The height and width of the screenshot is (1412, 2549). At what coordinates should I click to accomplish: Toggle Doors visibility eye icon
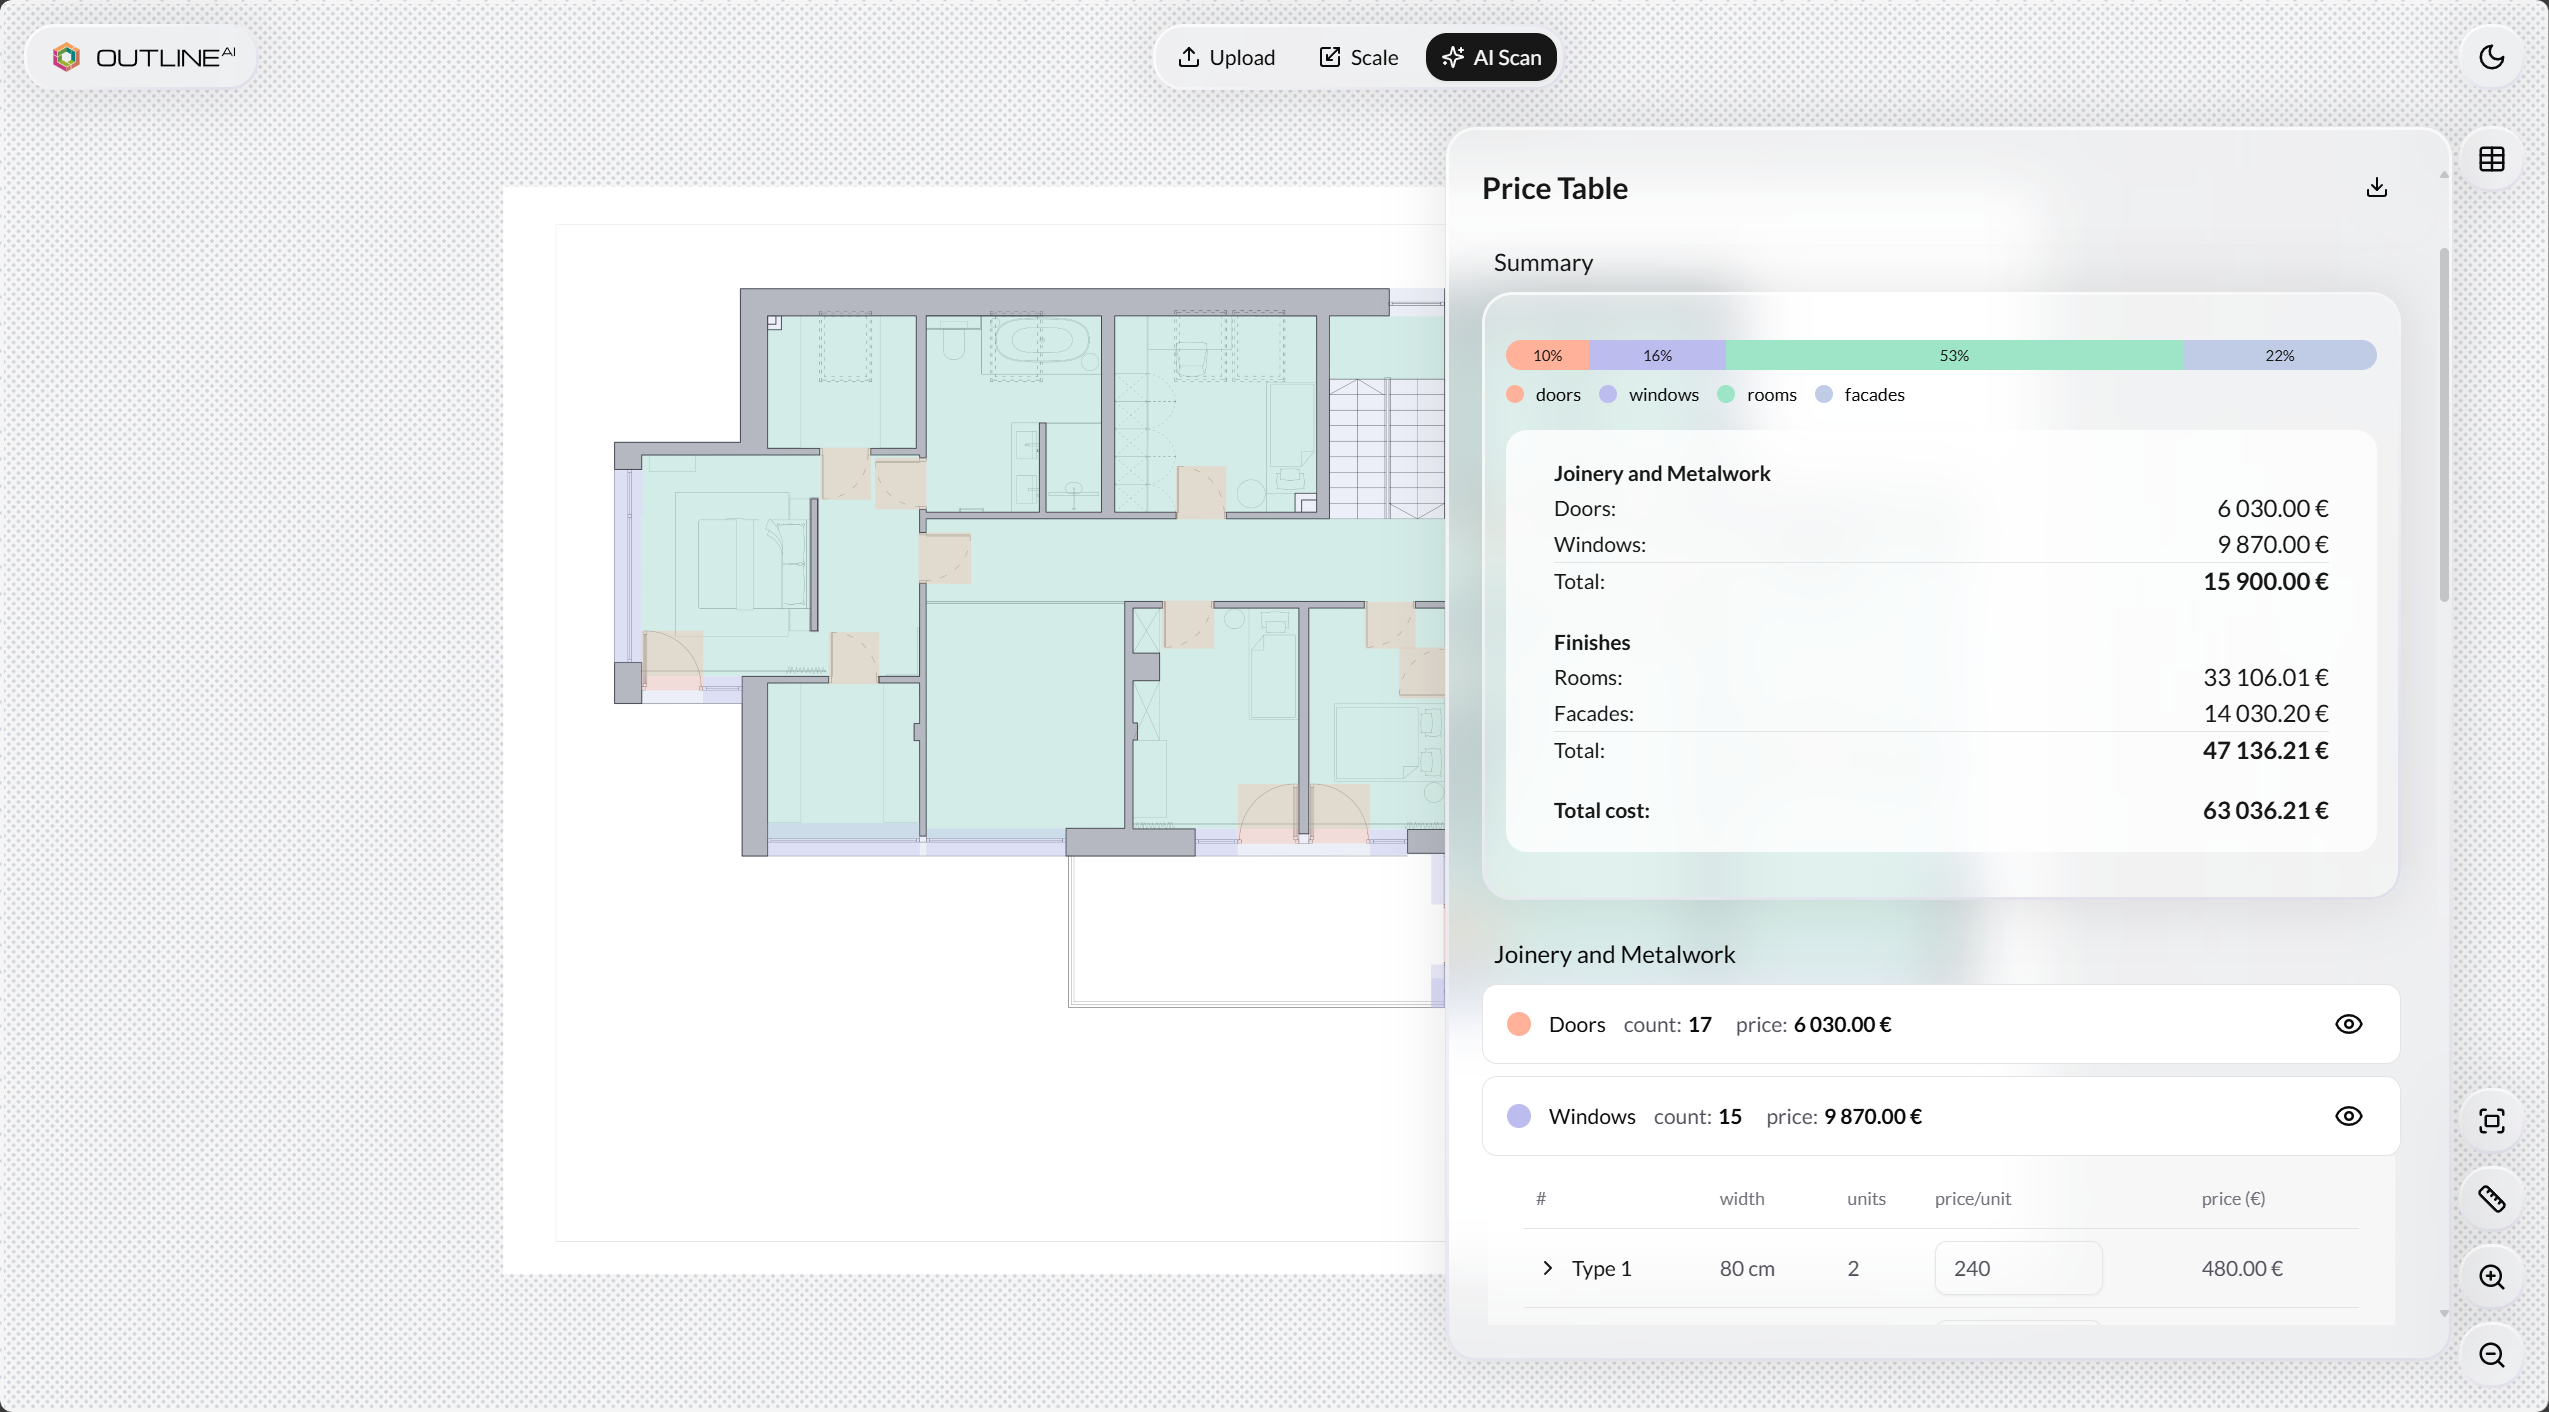[2348, 1024]
